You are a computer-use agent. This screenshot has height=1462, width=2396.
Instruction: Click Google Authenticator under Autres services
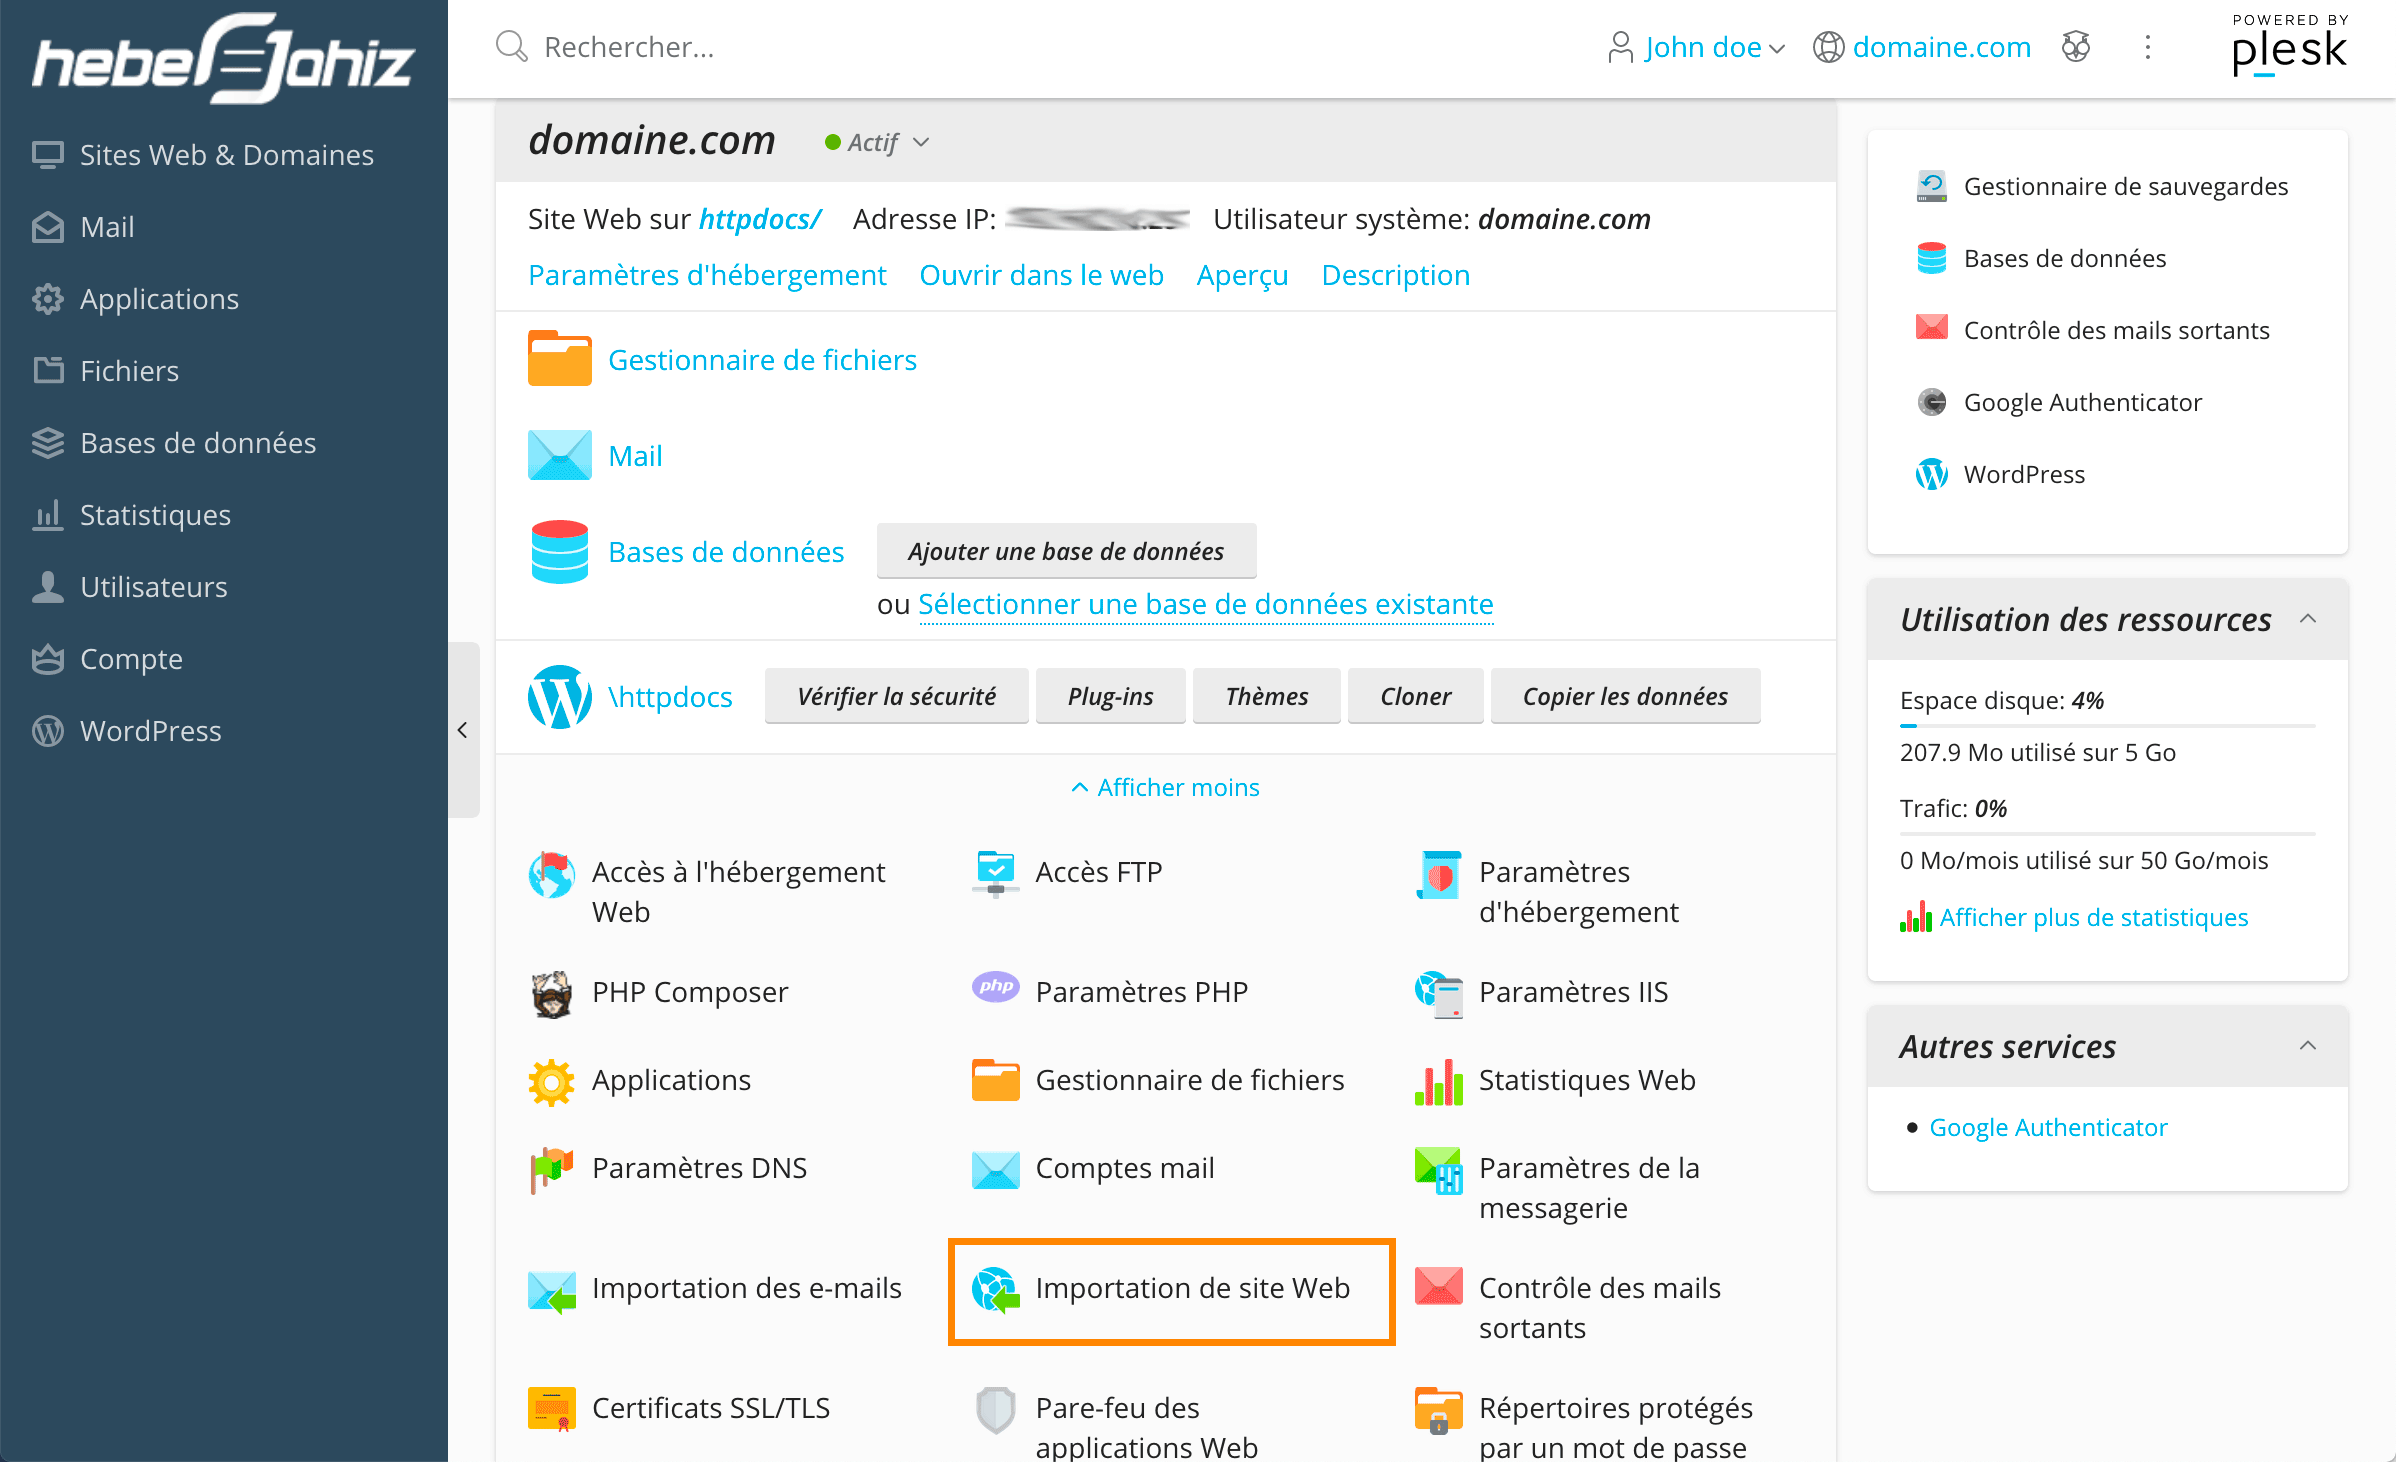[2048, 1127]
